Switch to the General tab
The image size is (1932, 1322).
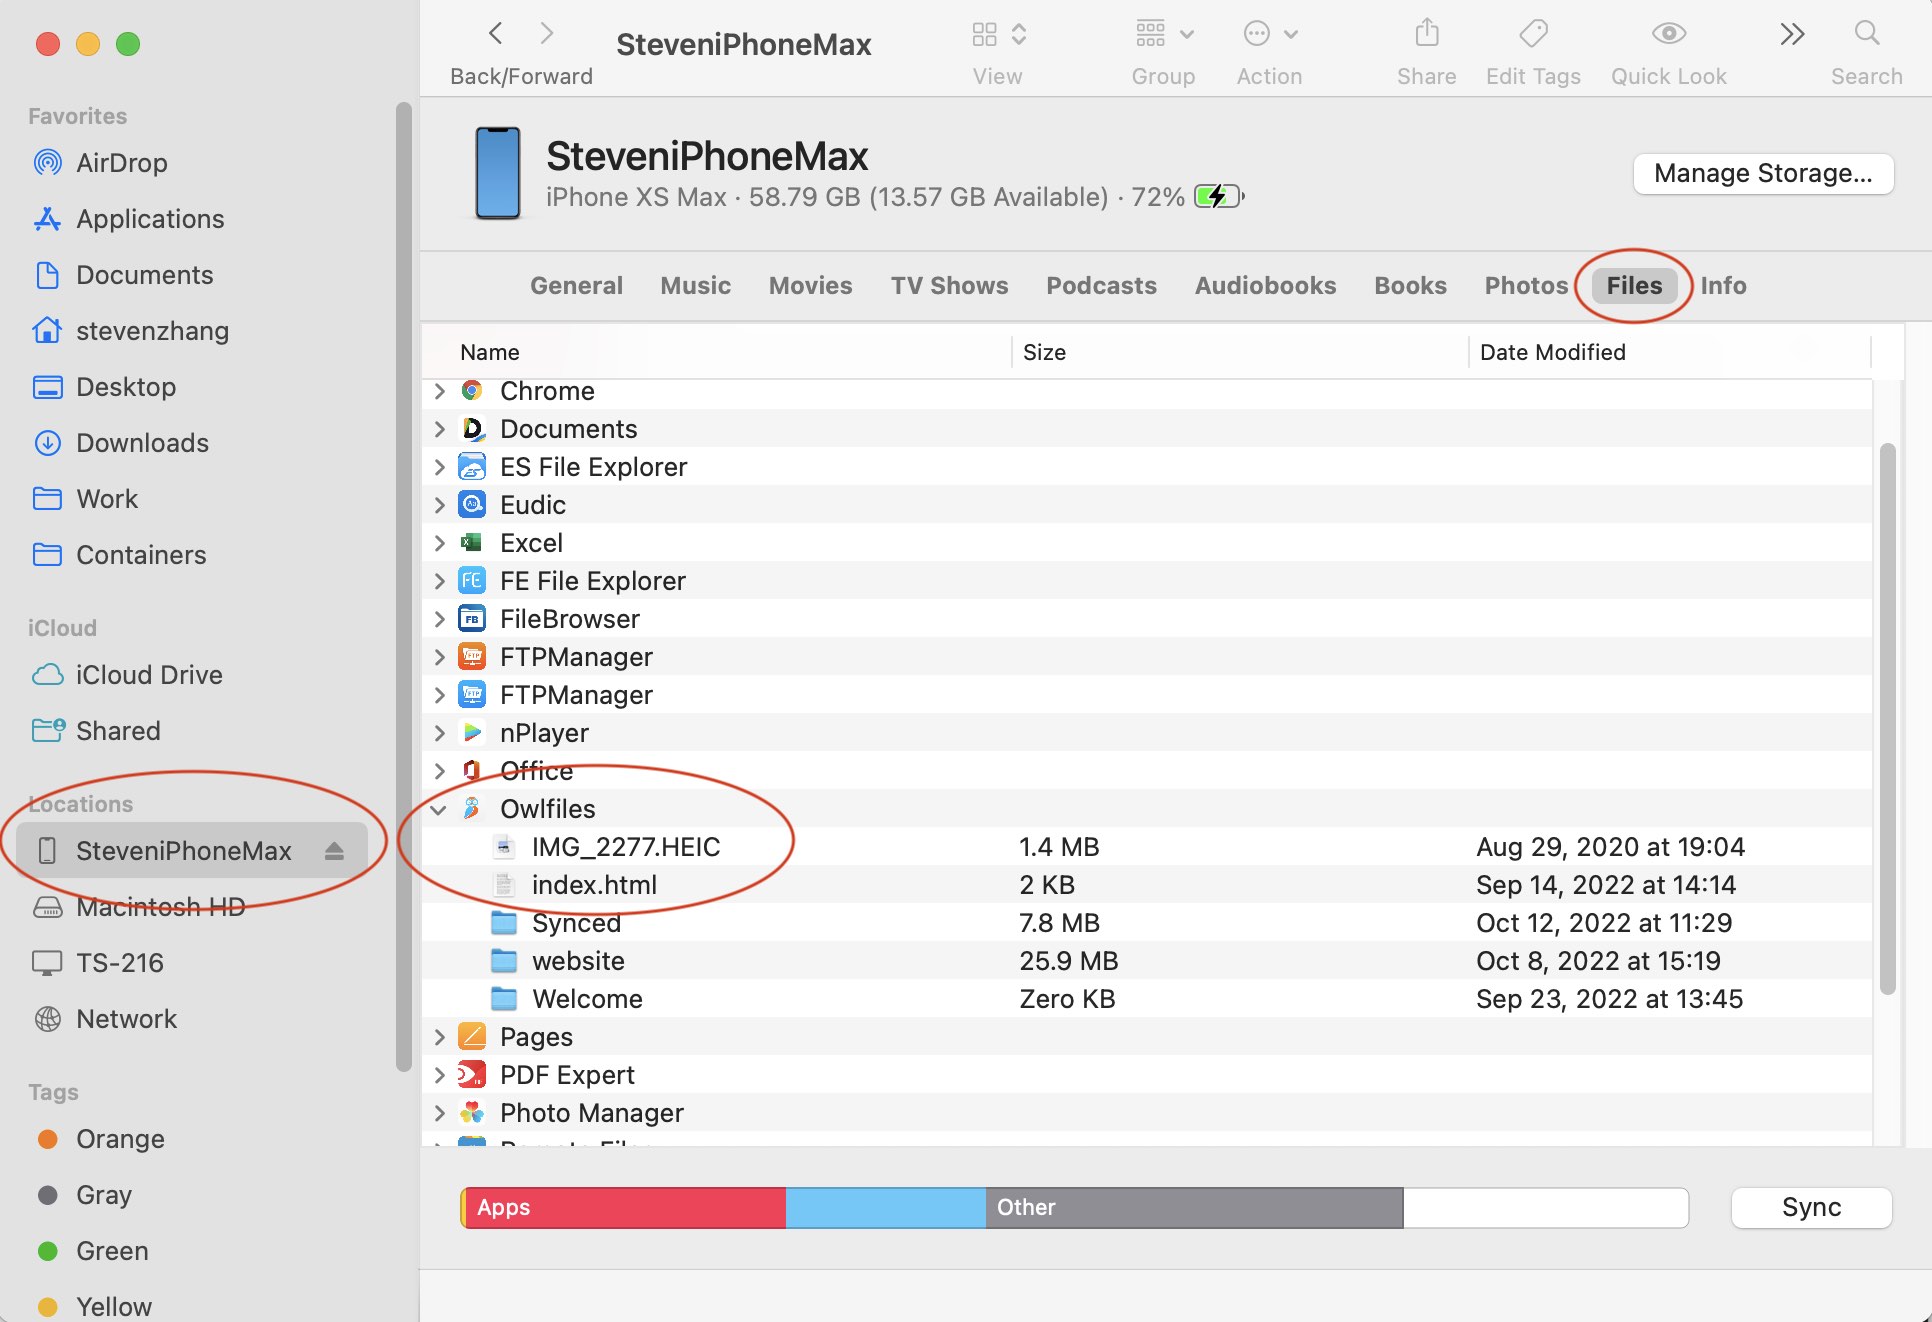pyautogui.click(x=576, y=286)
